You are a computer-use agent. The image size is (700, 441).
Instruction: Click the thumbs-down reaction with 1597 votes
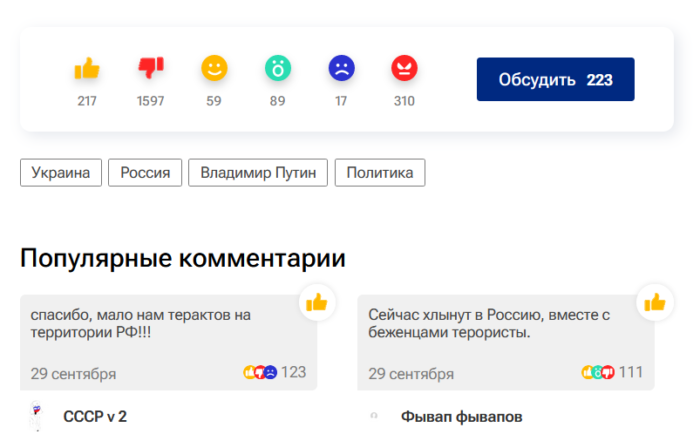[x=151, y=68]
